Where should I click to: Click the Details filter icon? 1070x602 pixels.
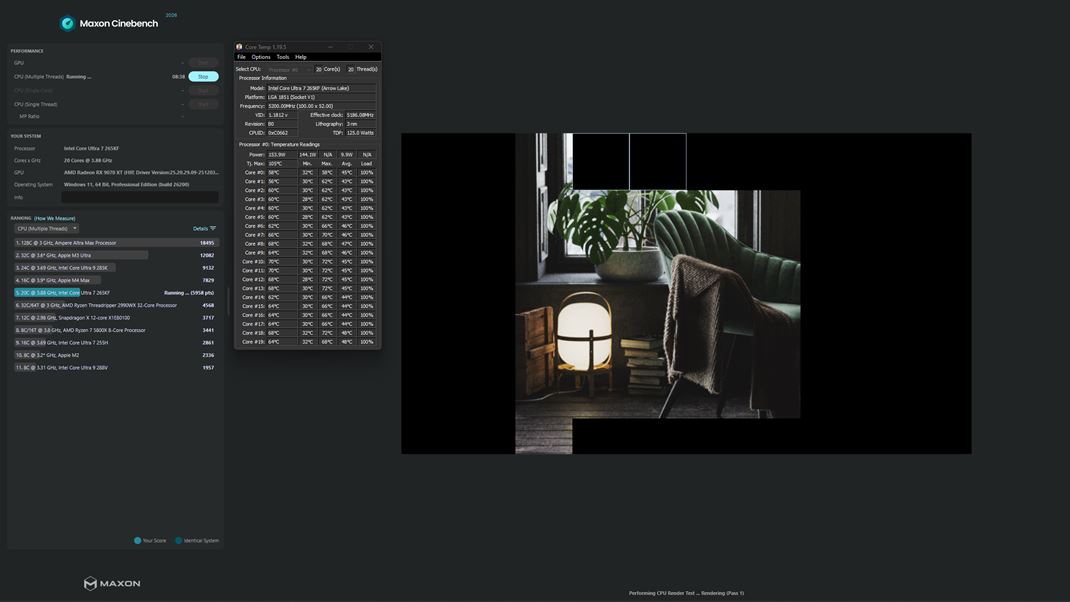click(x=213, y=228)
